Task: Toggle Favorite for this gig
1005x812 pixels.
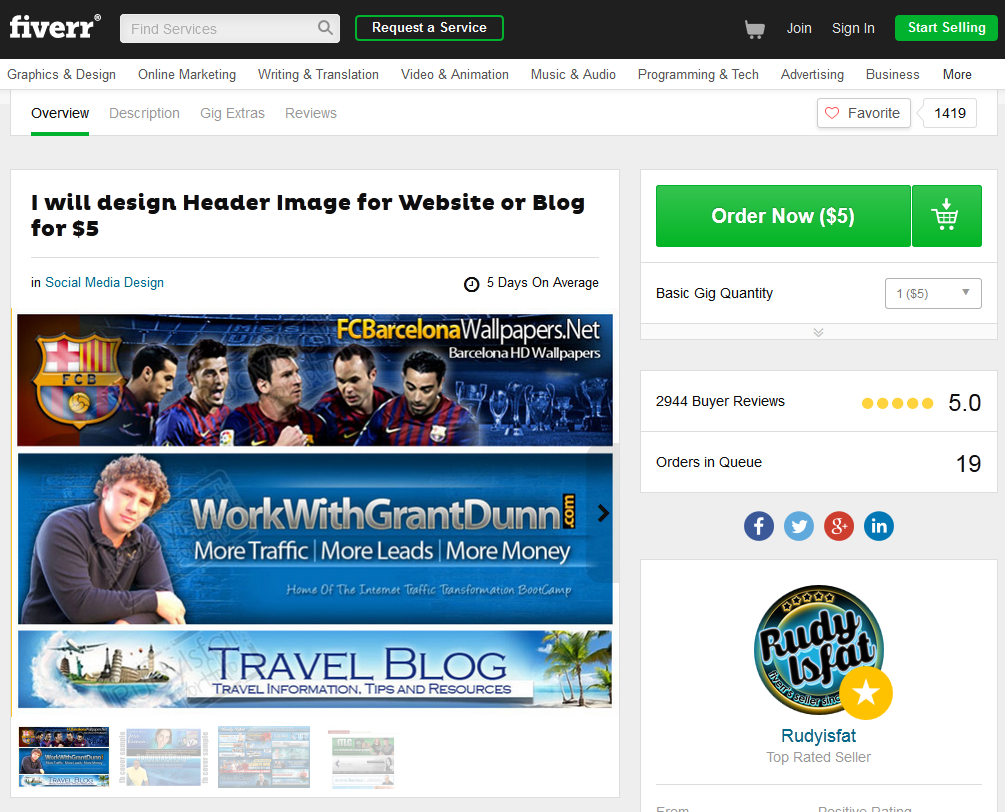Action: point(863,113)
